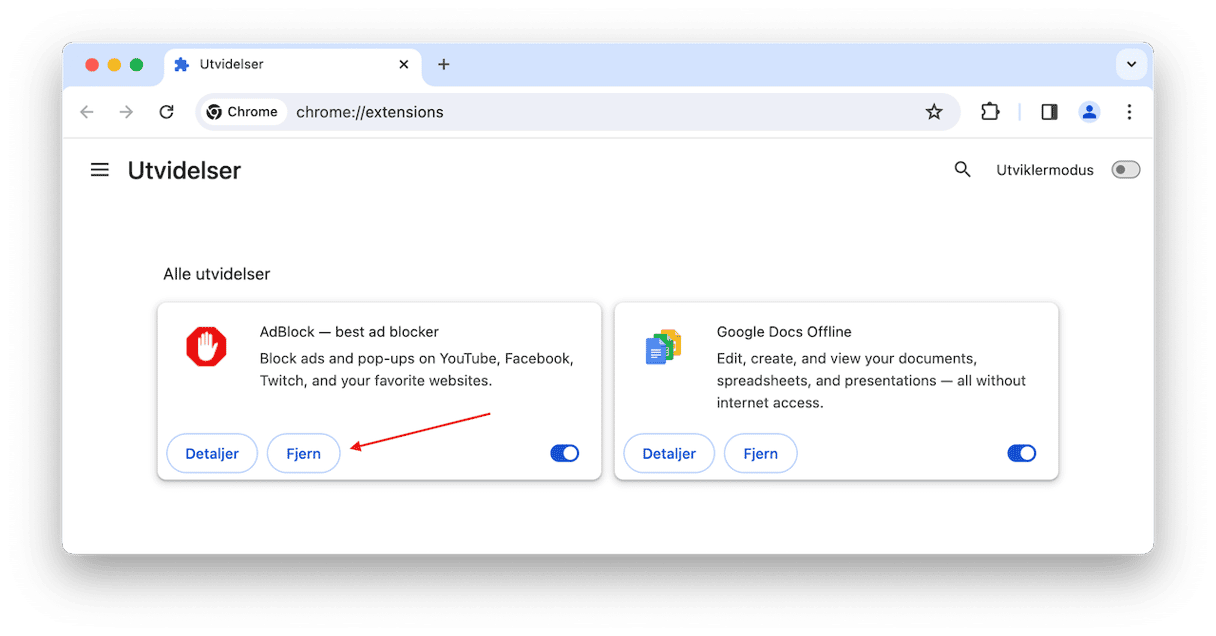Image resolution: width=1216 pixels, height=636 pixels.
Task: Open Chrome's three-dot menu
Action: pos(1129,112)
